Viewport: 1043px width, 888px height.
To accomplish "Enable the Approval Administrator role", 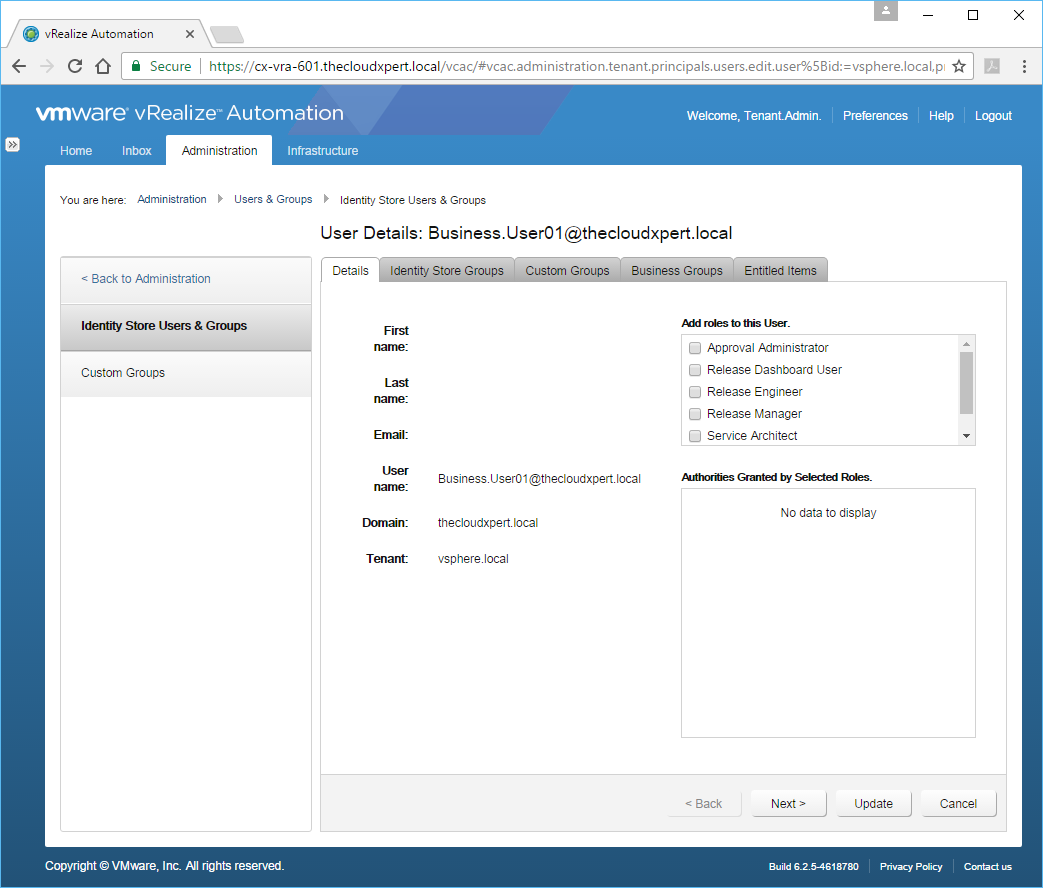I will tap(695, 348).
